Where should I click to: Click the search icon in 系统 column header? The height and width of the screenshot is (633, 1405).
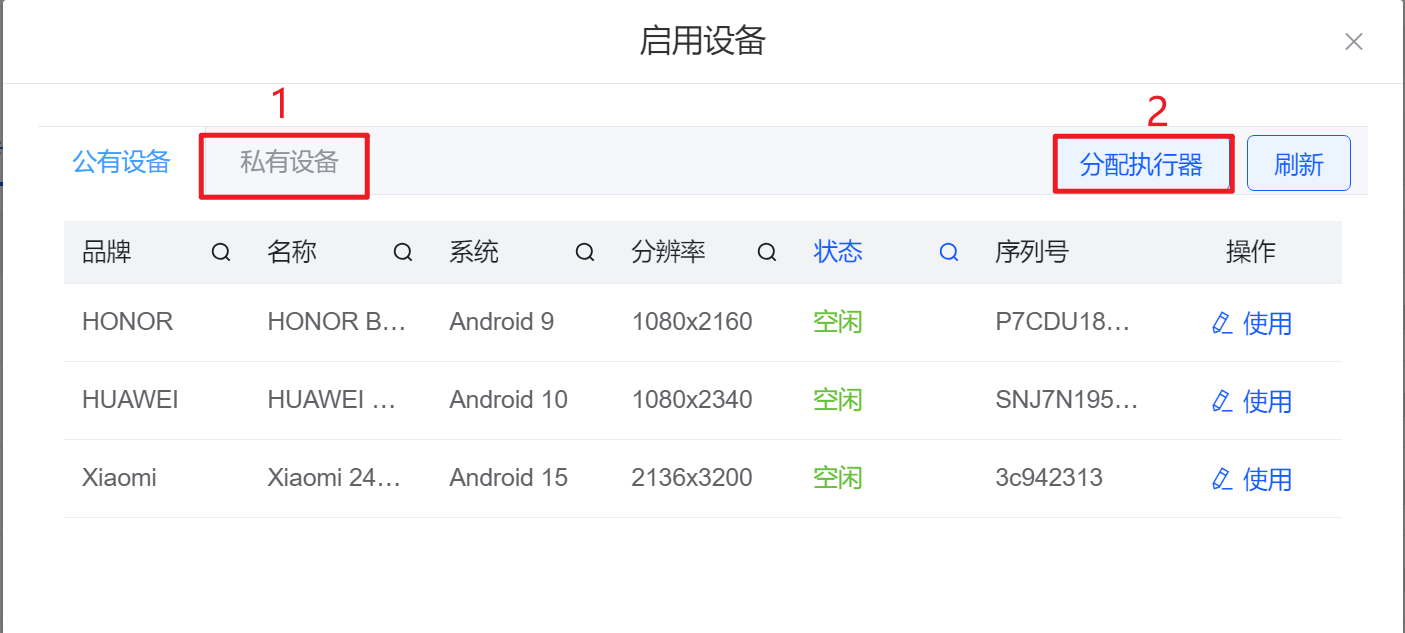click(585, 253)
